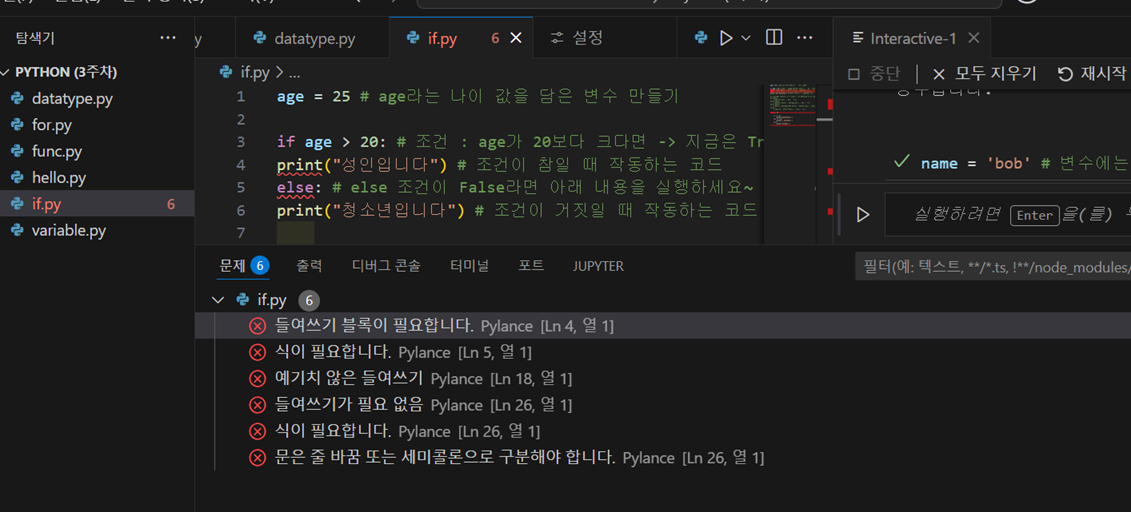Screen dimensions: 1131x512
Task: Click the Python icon beside the run button
Action: click(700, 38)
